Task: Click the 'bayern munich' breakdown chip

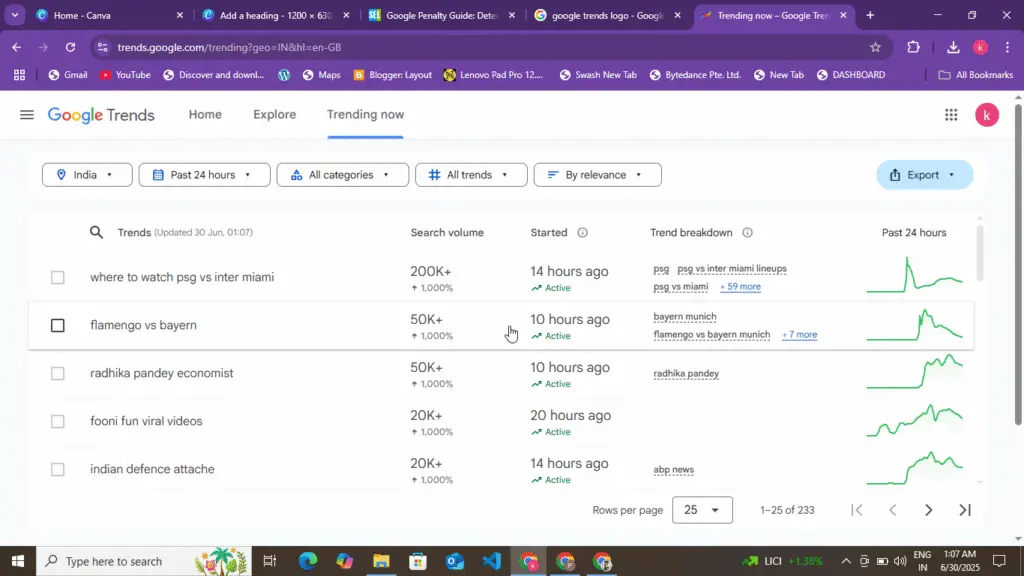Action: click(684, 317)
